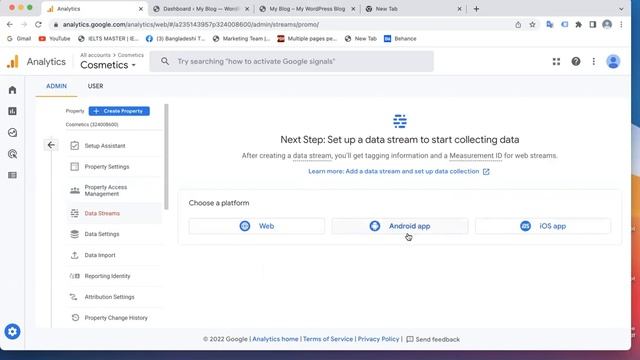The image size is (640, 360).
Task: Open the Advertising icon in left rail
Action: (12, 154)
